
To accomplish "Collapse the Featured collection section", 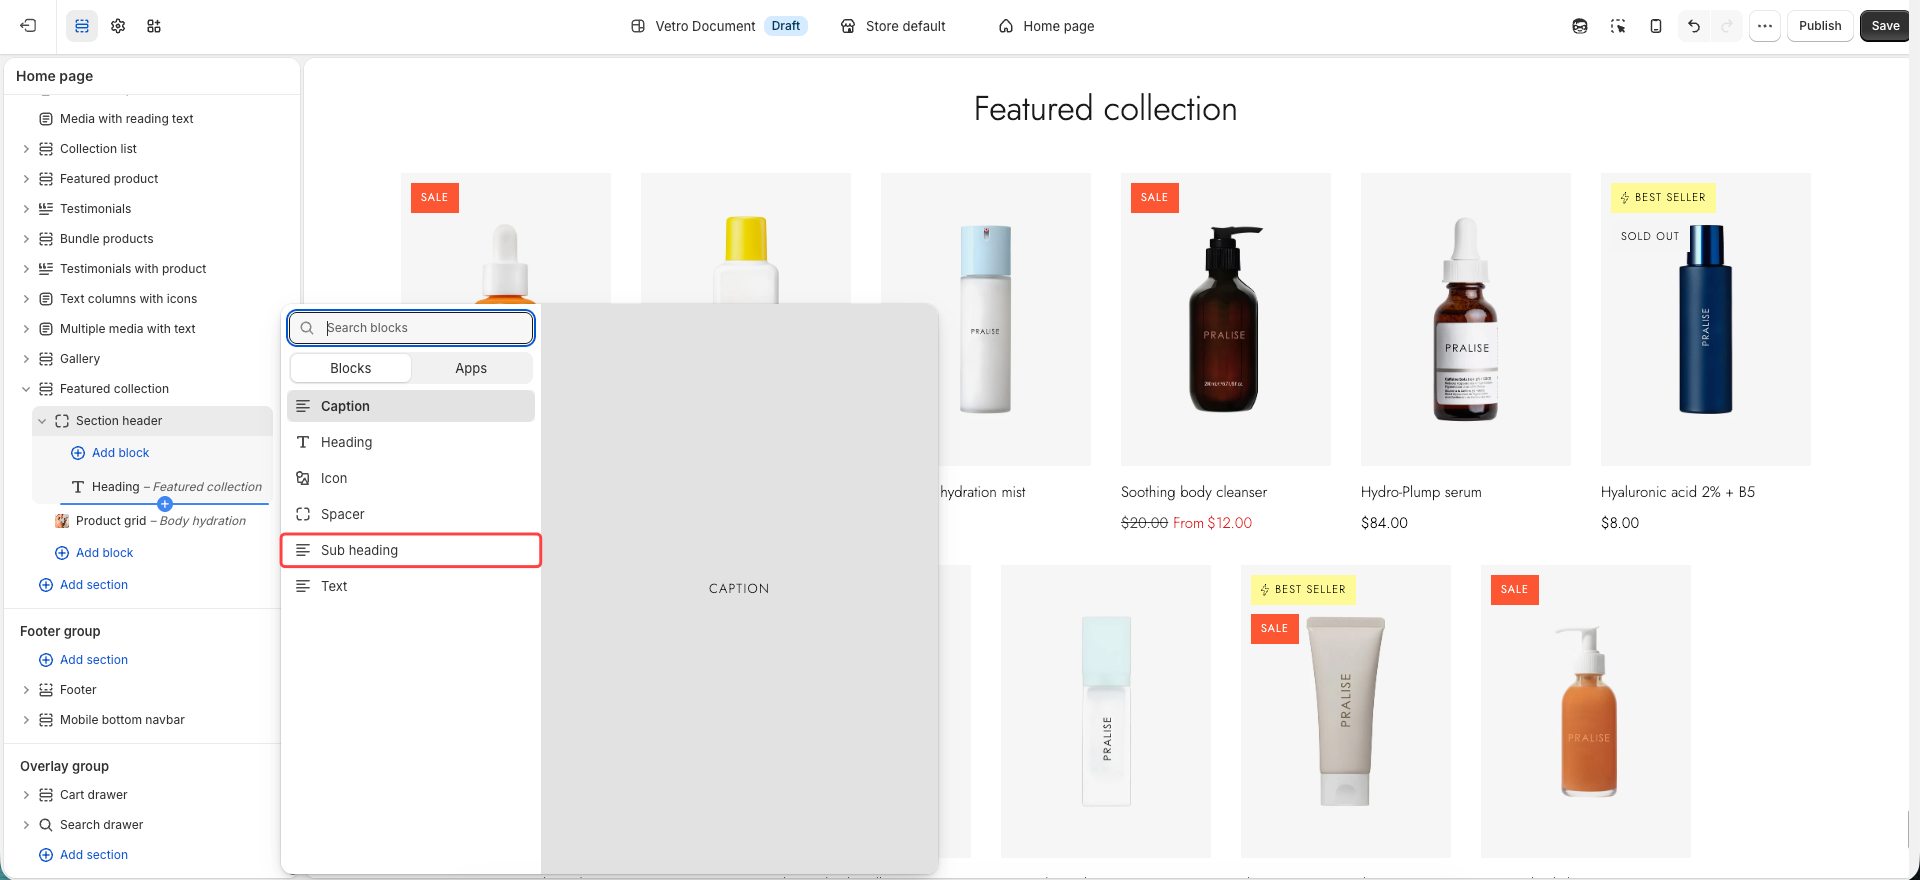I will (26, 389).
